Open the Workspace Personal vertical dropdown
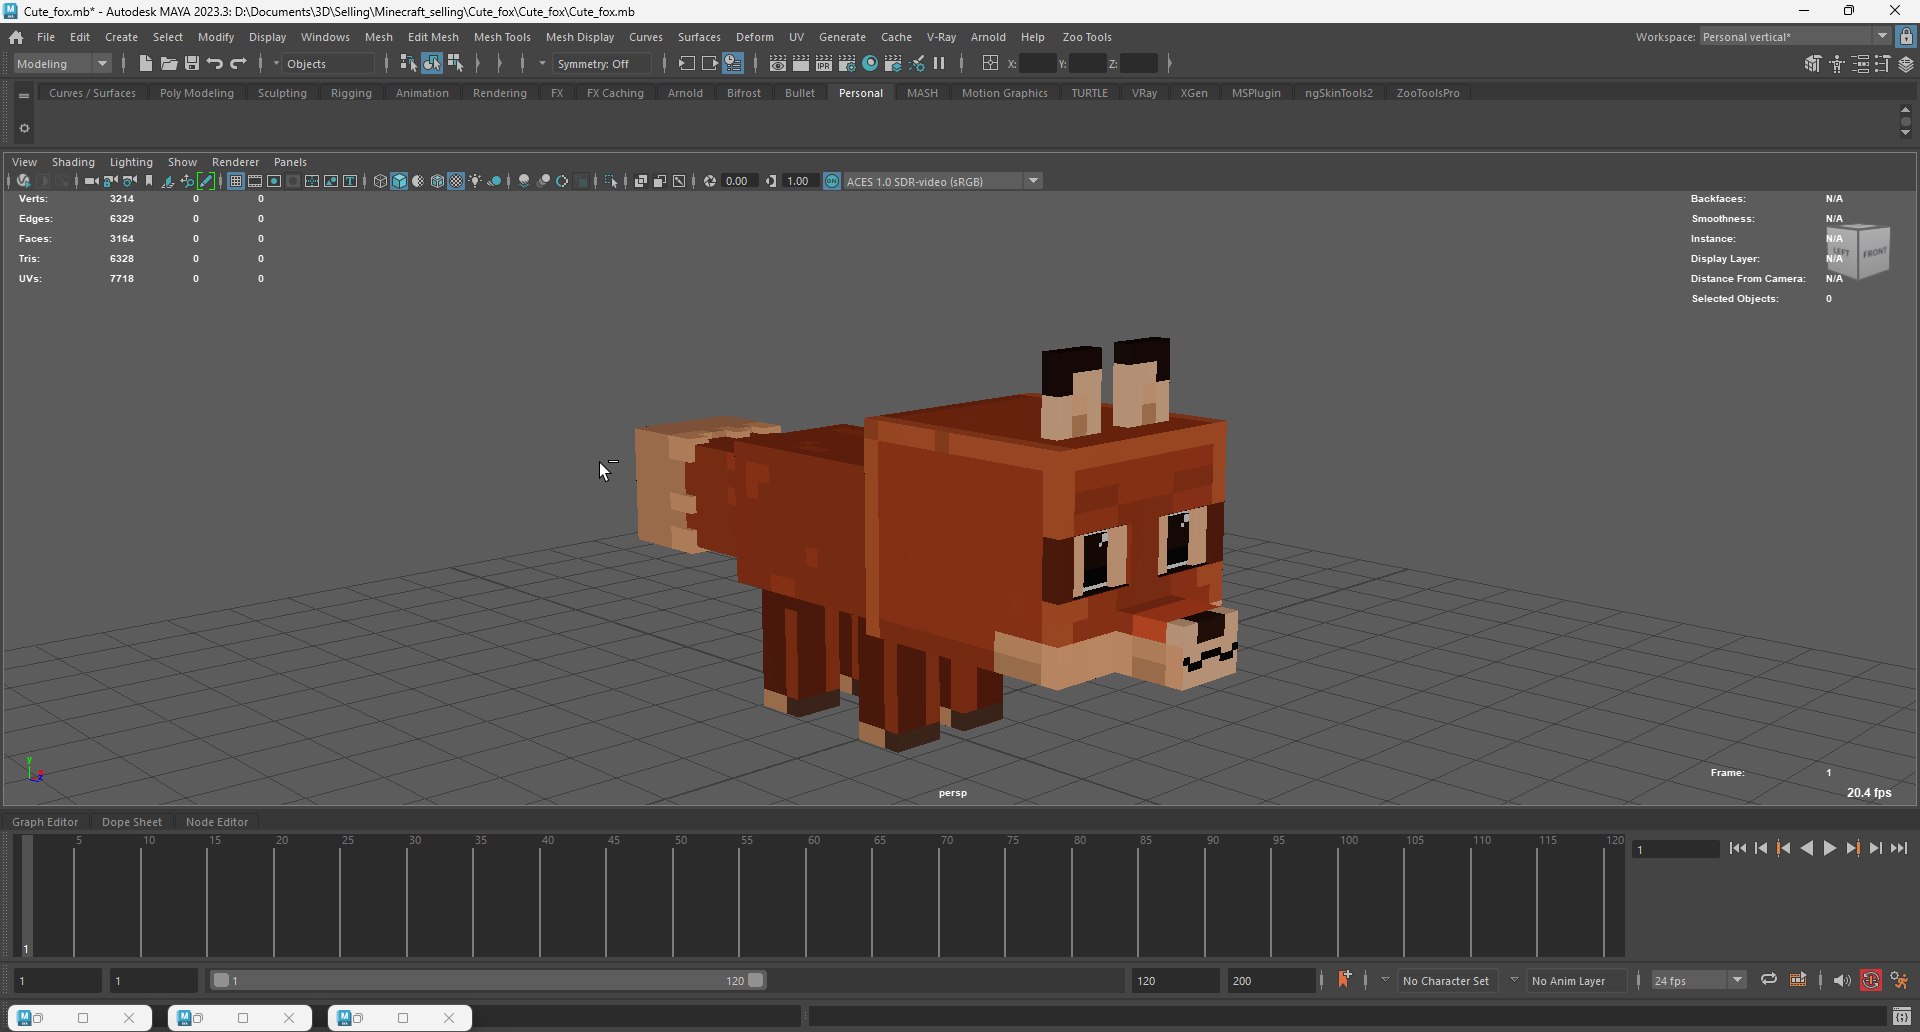The height and width of the screenshot is (1032, 1920). (1795, 37)
